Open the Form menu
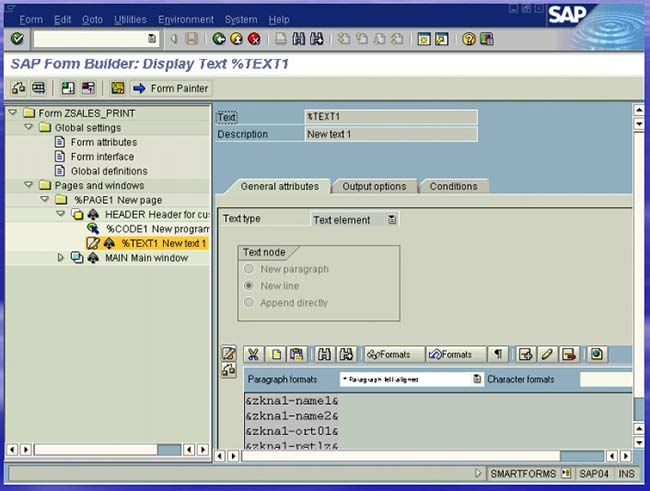The image size is (650, 491). click(31, 19)
